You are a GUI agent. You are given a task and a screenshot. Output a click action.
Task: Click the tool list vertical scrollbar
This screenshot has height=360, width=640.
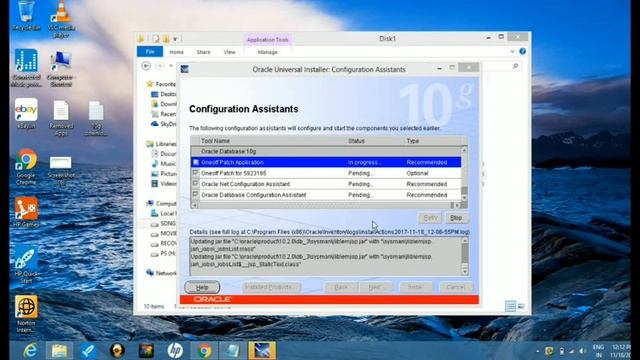click(464, 173)
